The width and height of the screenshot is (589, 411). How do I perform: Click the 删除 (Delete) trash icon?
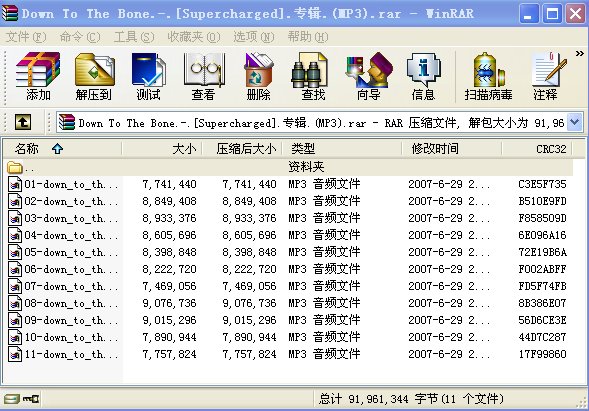(x=258, y=77)
